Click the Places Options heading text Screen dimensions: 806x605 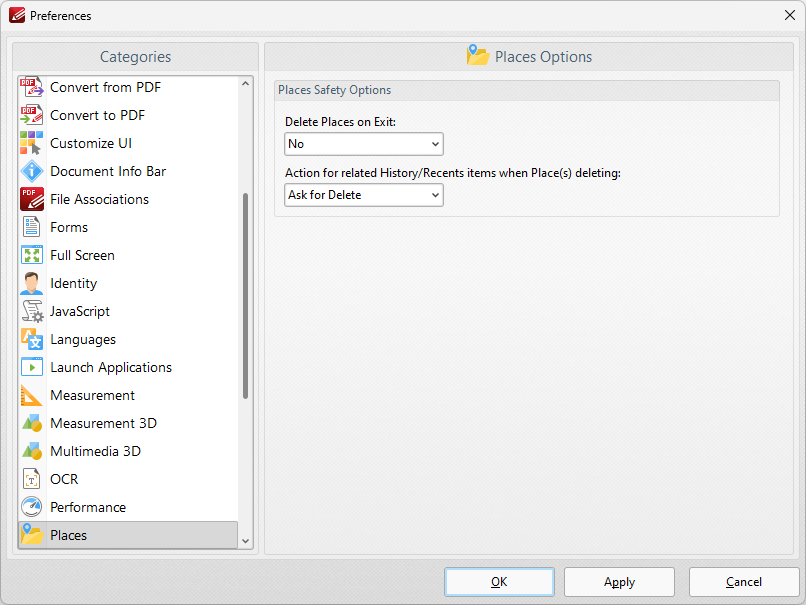coord(543,57)
